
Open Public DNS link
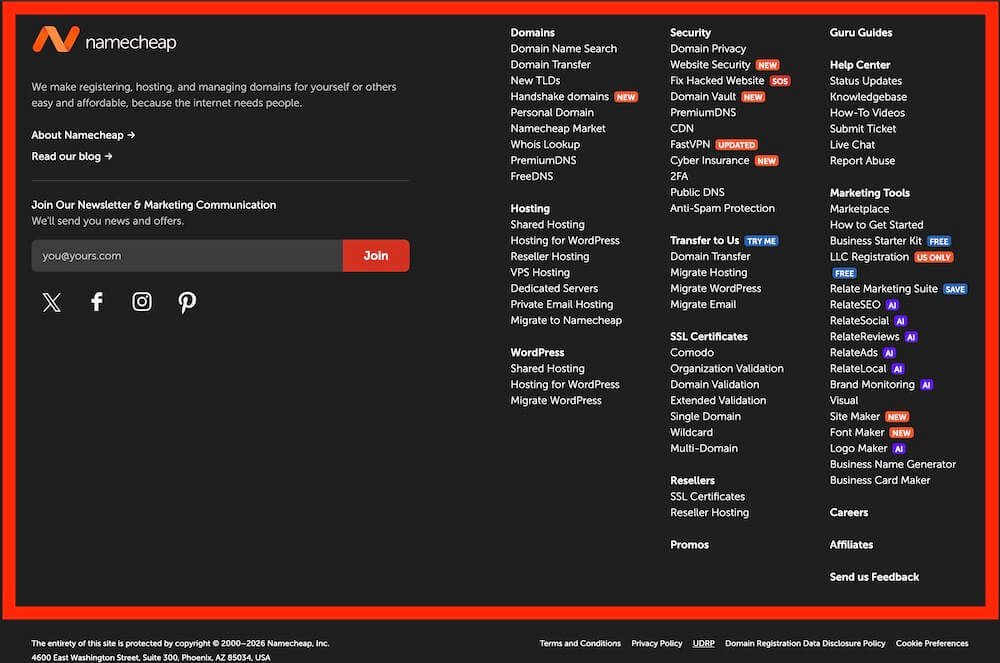point(697,193)
